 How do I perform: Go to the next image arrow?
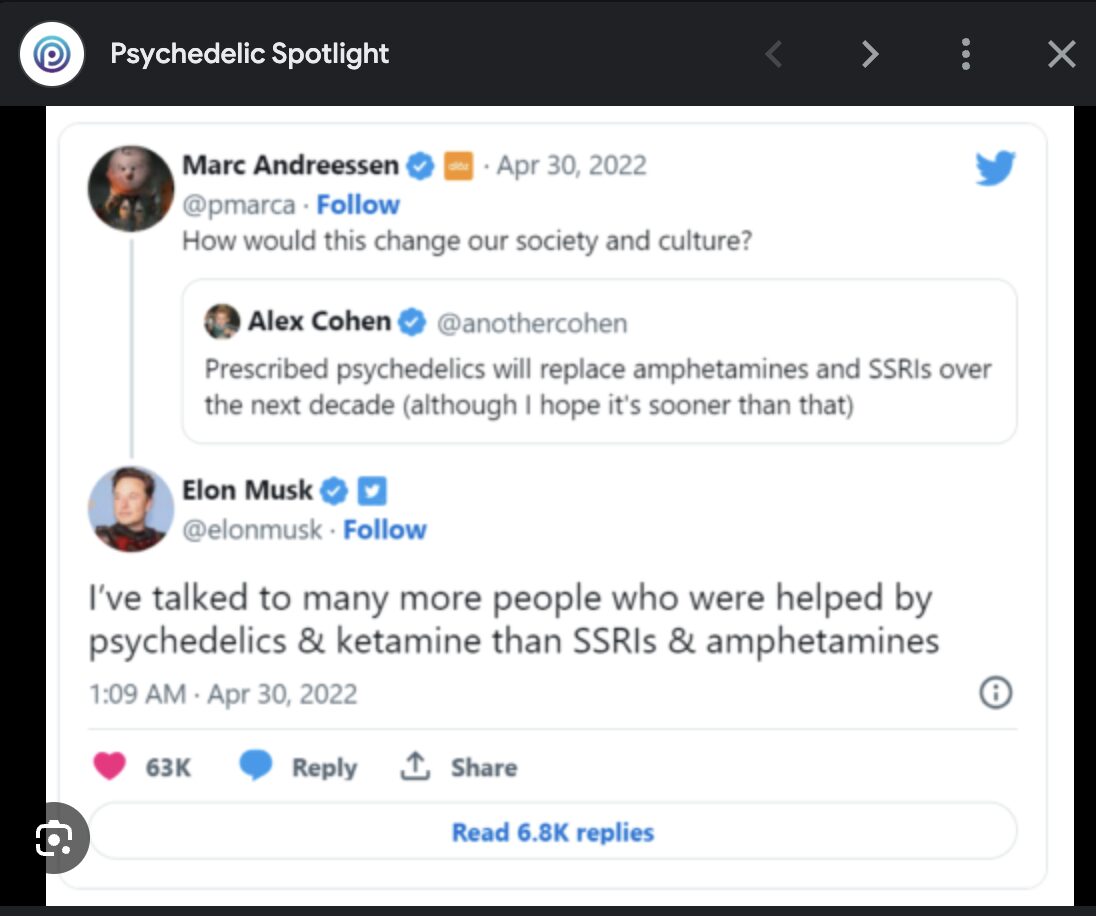click(x=870, y=54)
